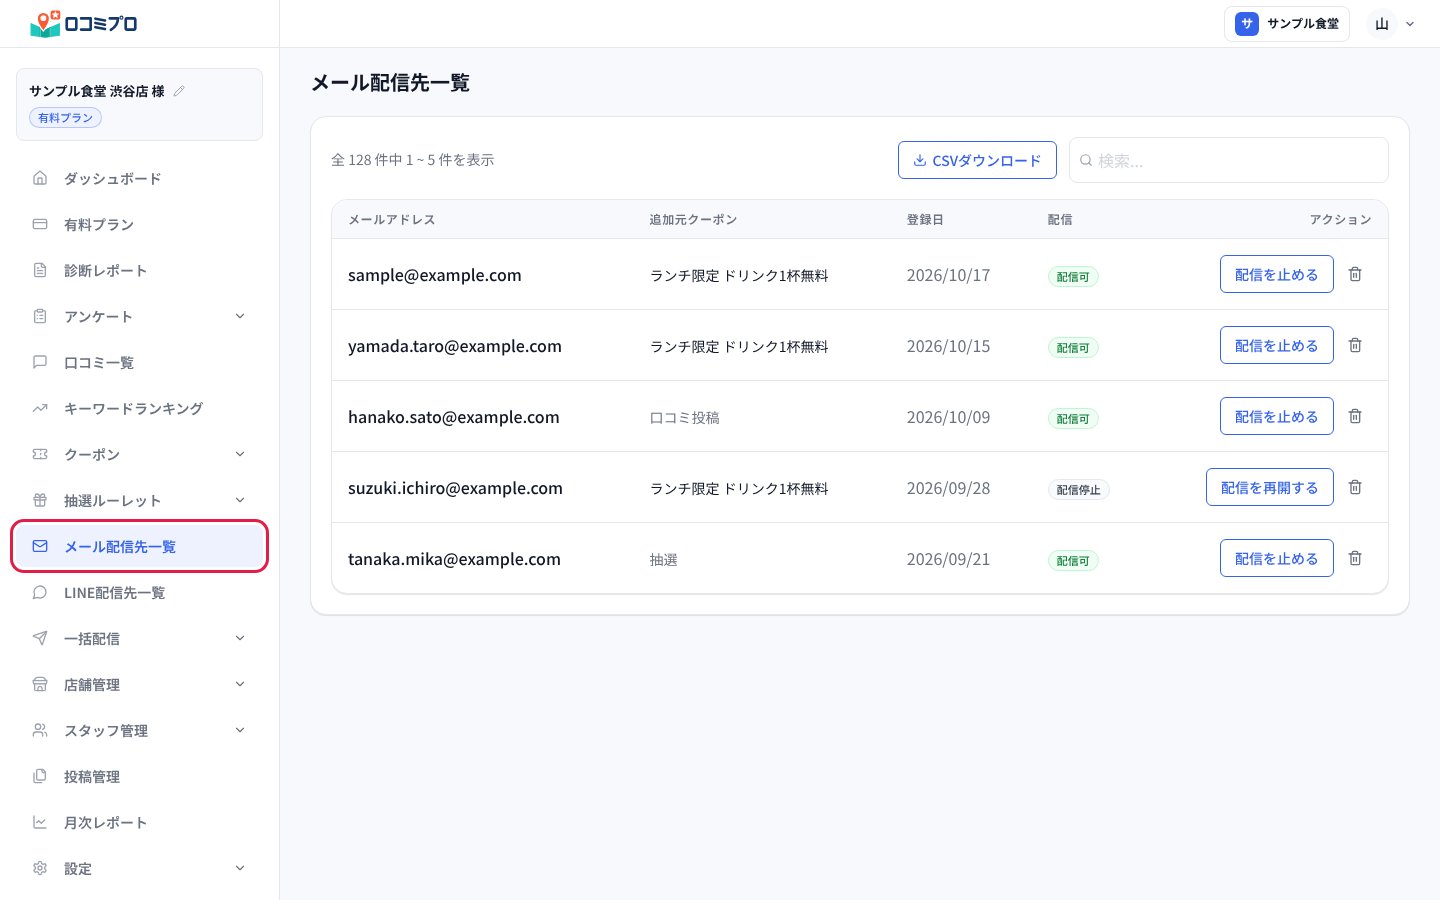Click the 月次レポート chart icon
The height and width of the screenshot is (900, 1440).
click(x=40, y=822)
